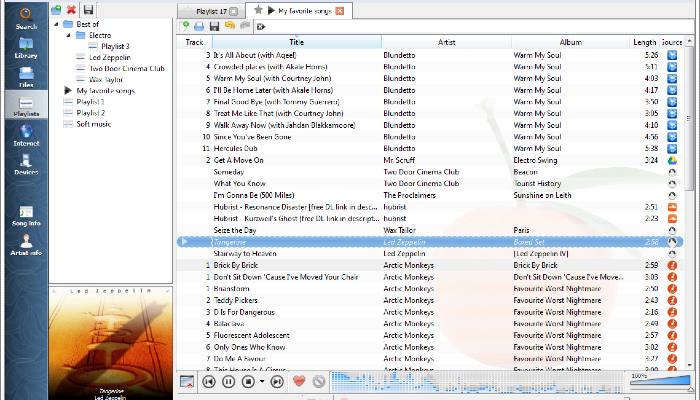Ban the current track with the grey icon
This screenshot has height=400, width=700.
(x=319, y=382)
